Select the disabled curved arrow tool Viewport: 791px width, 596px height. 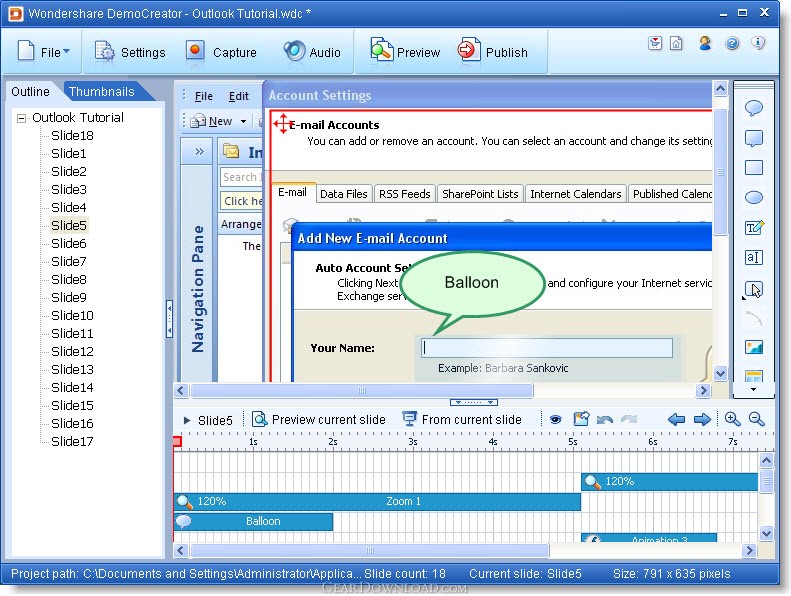(754, 318)
